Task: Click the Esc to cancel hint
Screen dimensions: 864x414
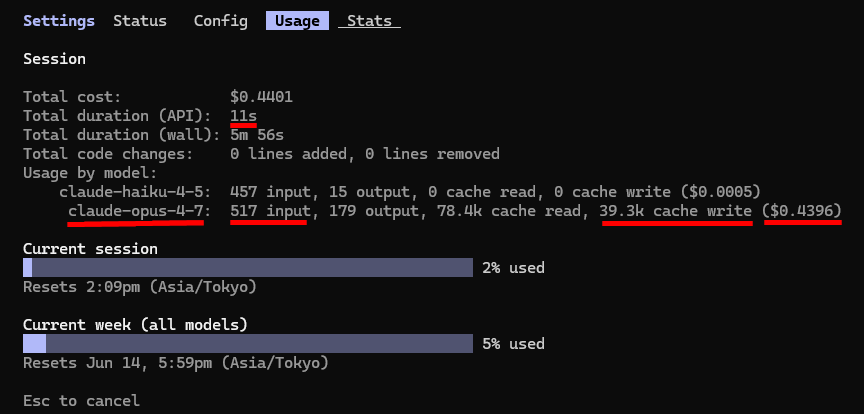Action: pyautogui.click(x=81, y=400)
